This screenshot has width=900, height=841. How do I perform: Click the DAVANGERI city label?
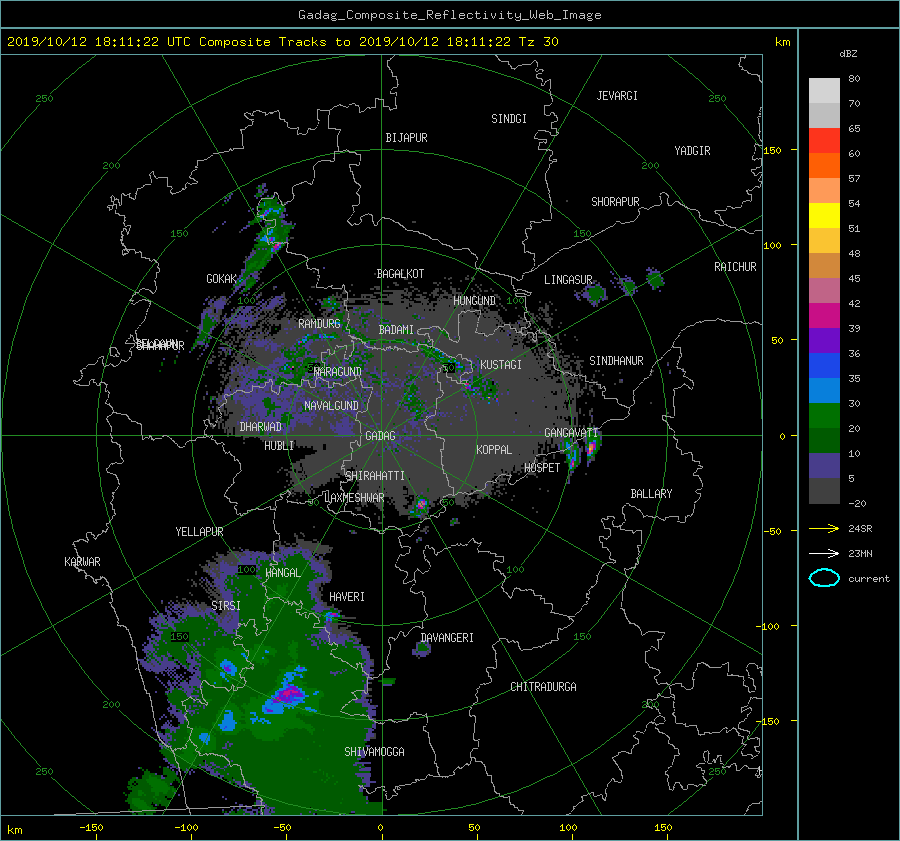coord(447,638)
